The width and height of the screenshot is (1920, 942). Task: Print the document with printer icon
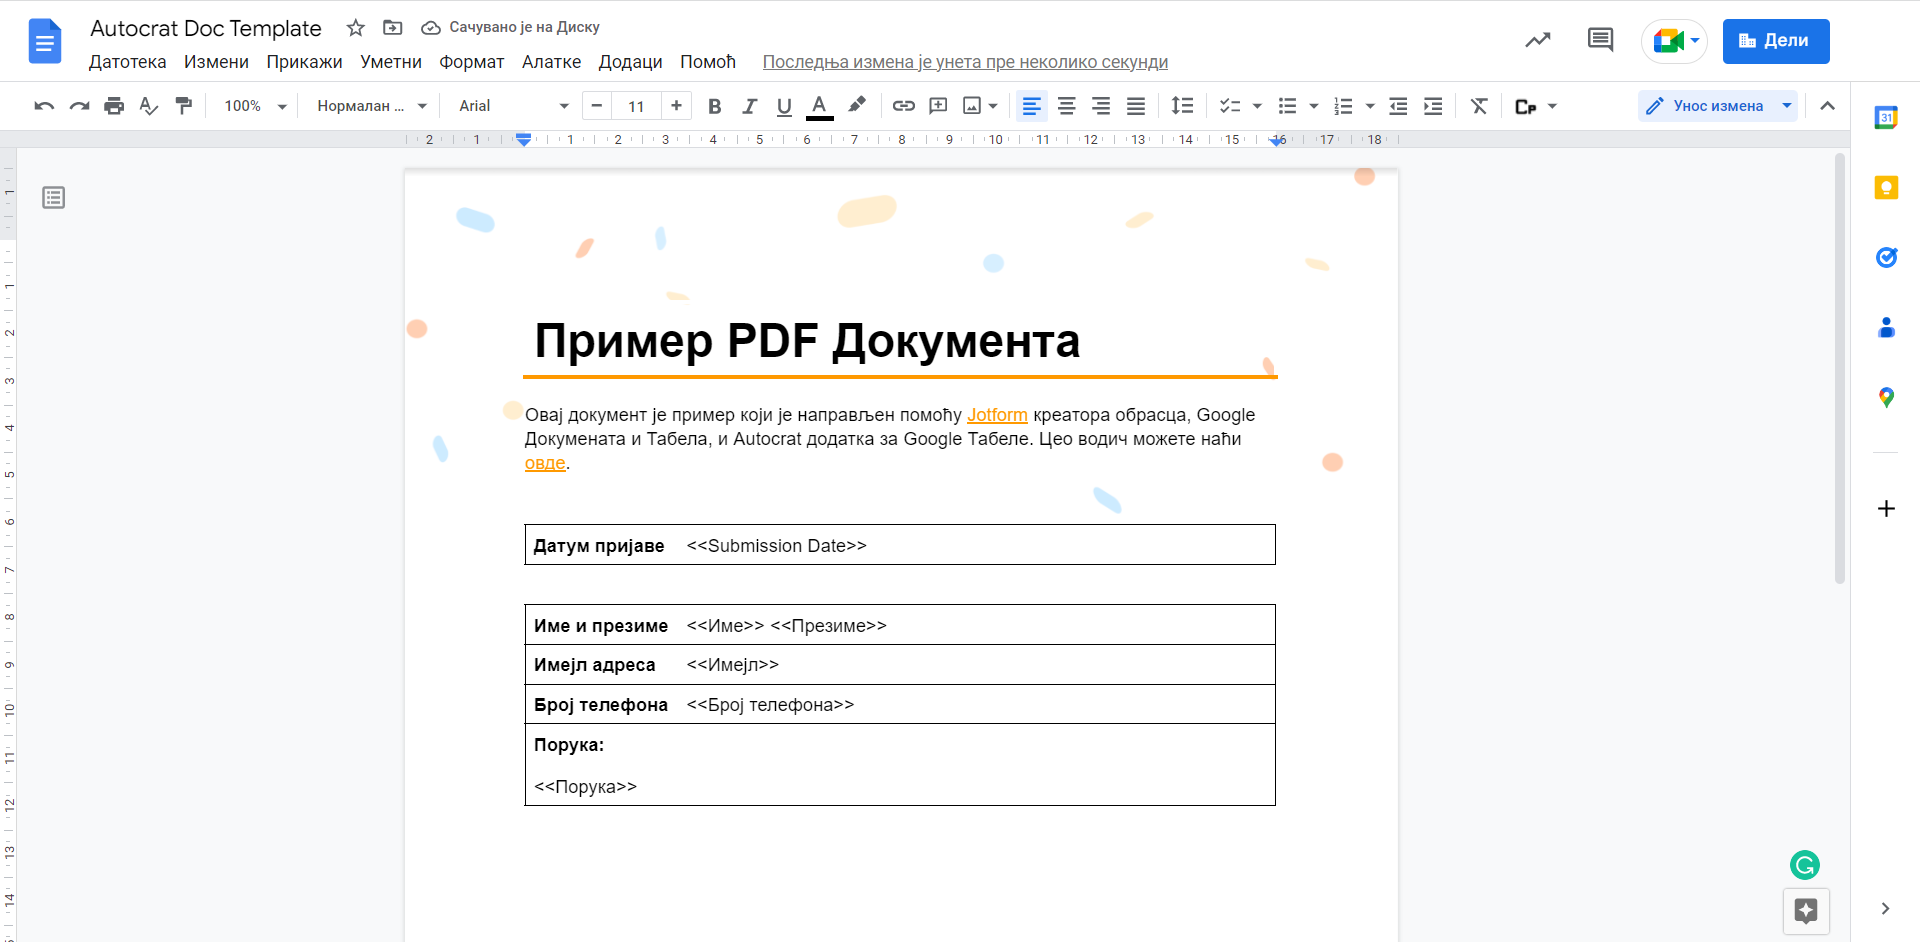coord(114,106)
